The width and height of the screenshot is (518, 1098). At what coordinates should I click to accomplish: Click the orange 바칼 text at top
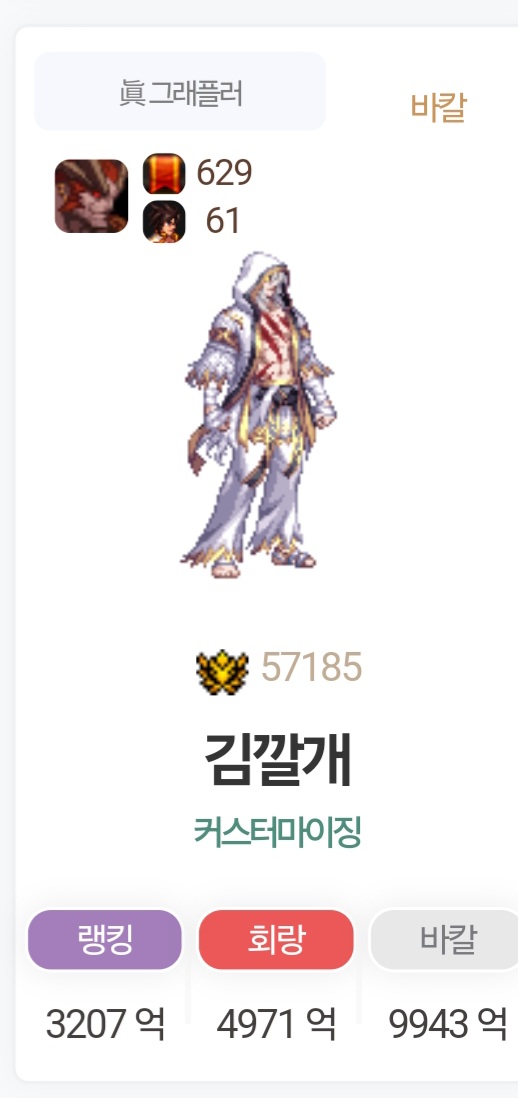point(438,108)
